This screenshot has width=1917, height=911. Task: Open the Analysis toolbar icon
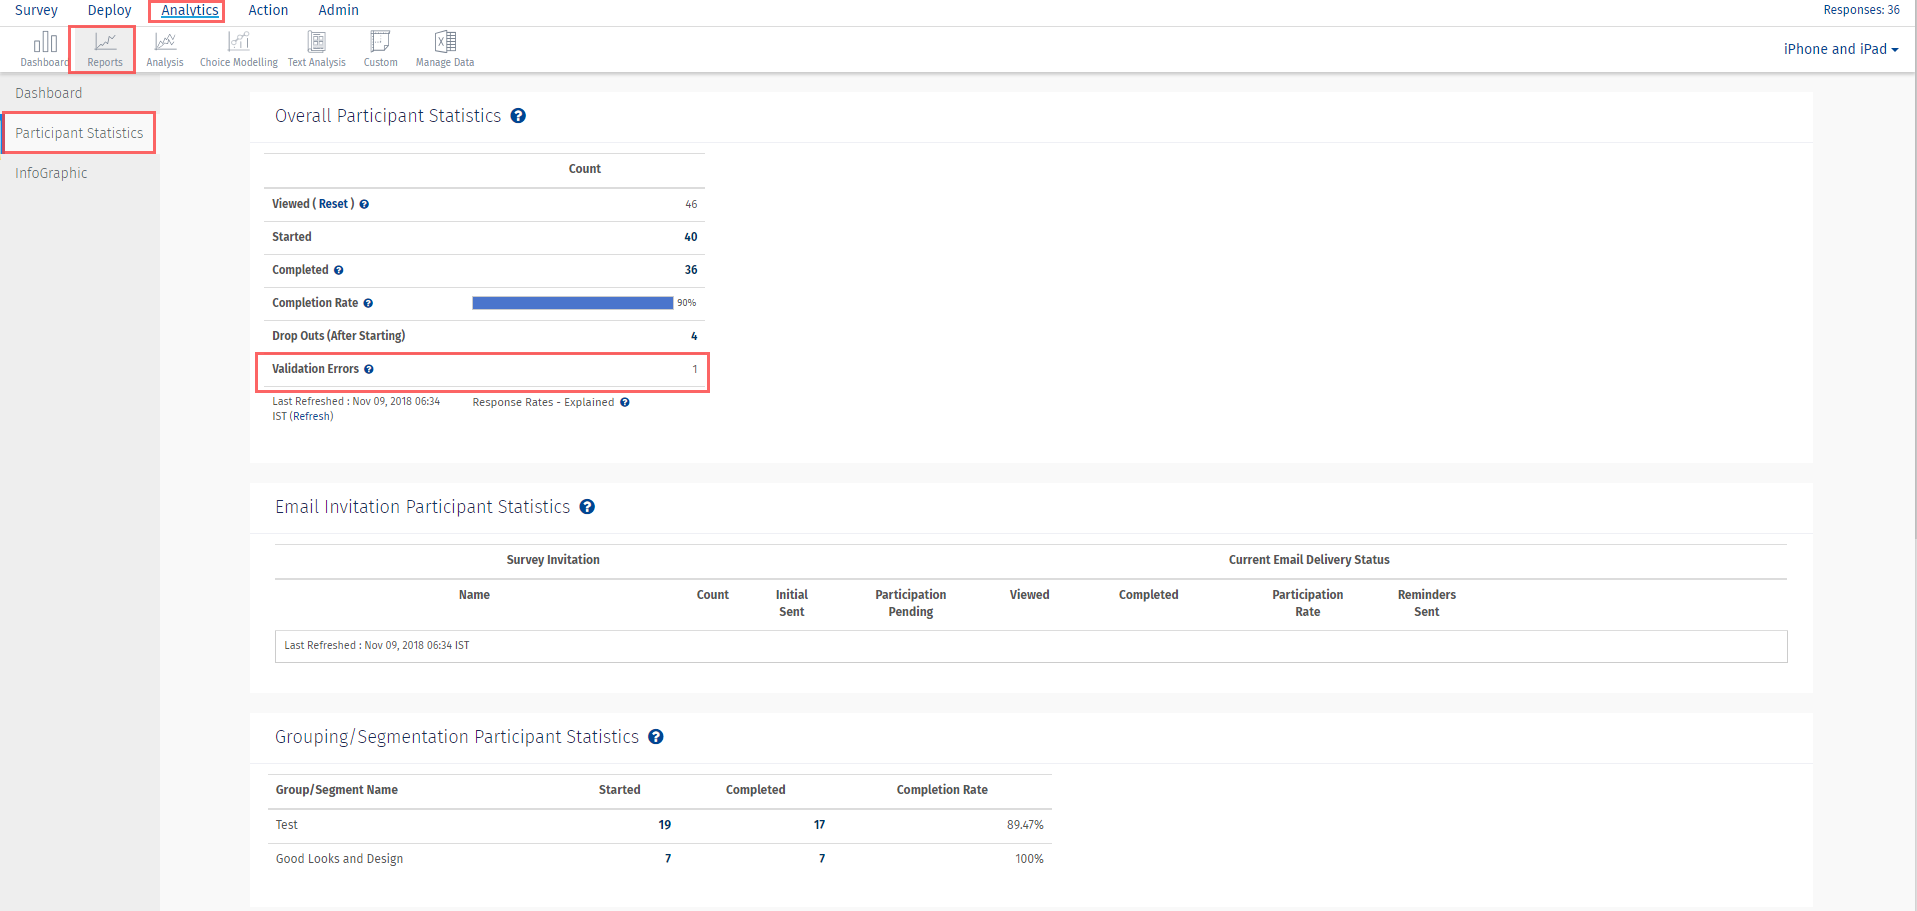[x=165, y=48]
